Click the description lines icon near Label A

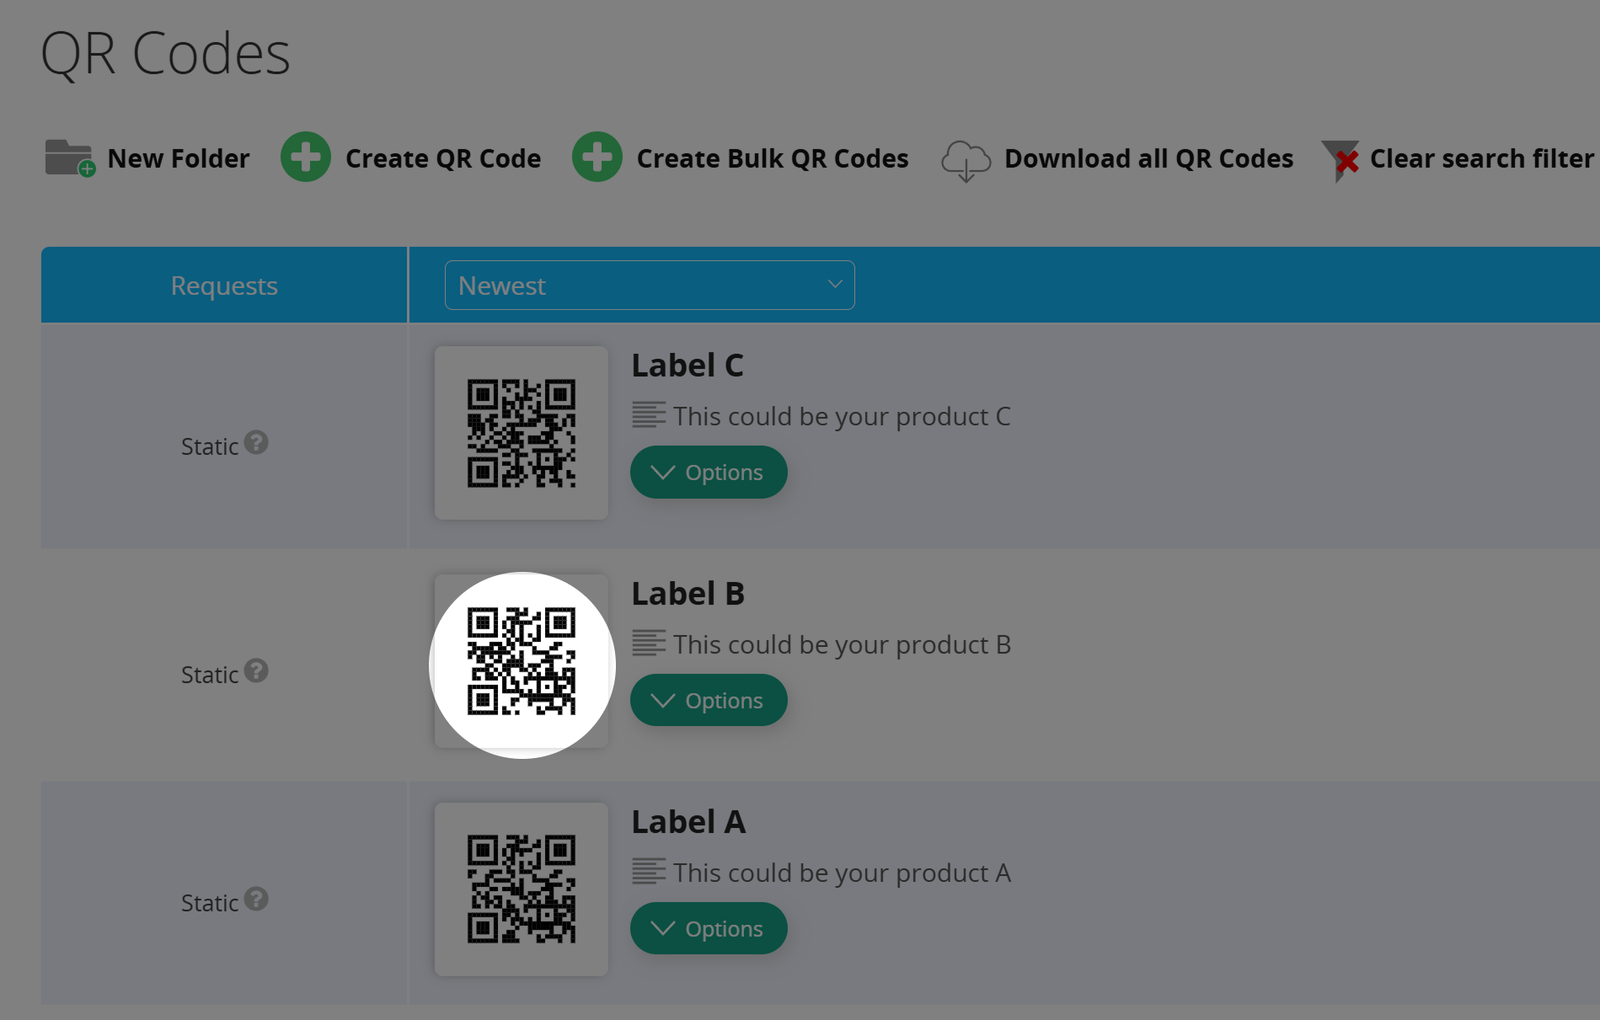point(648,870)
